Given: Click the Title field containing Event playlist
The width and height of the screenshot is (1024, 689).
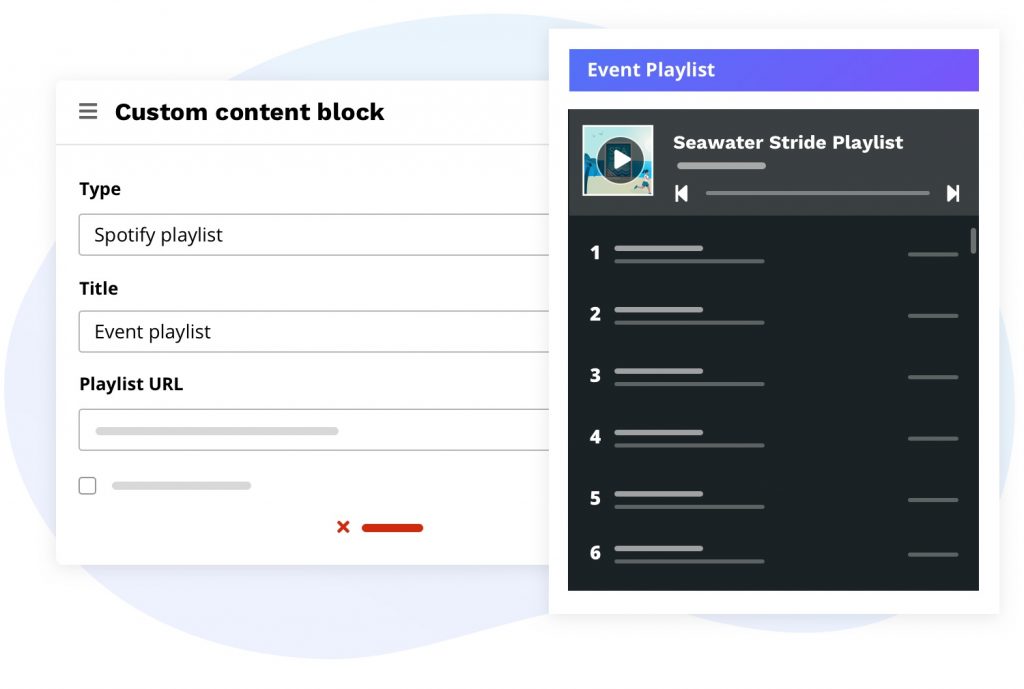Looking at the screenshot, I should [314, 332].
